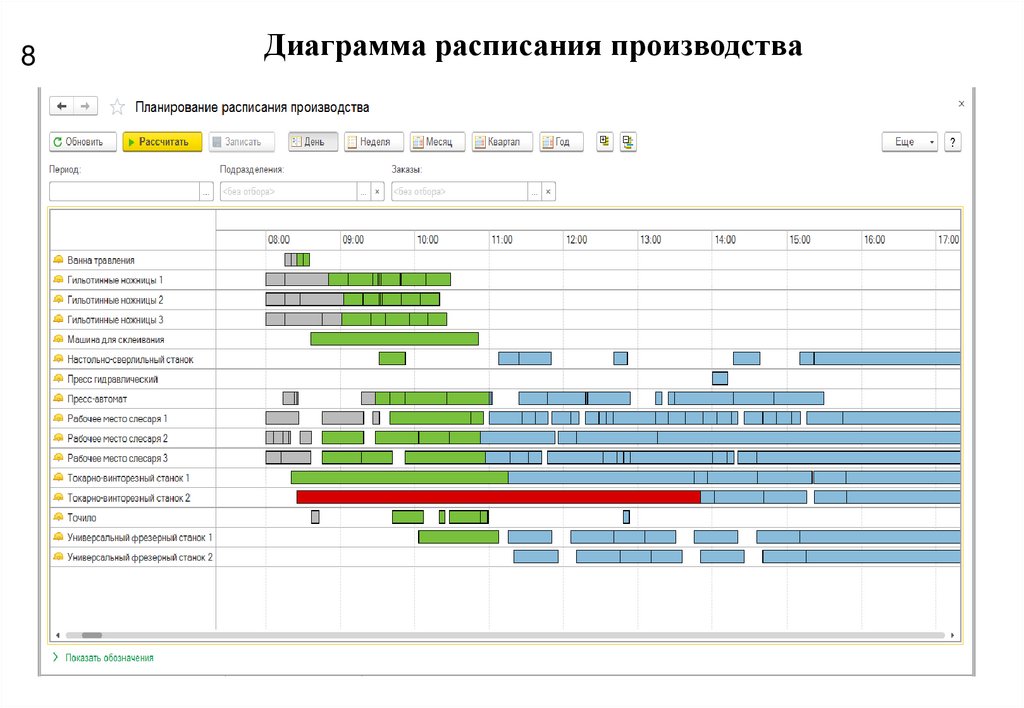The width and height of the screenshot is (1024, 708).
Task: Click the second yellow-green toolbar icon after Год
Action: point(628,141)
